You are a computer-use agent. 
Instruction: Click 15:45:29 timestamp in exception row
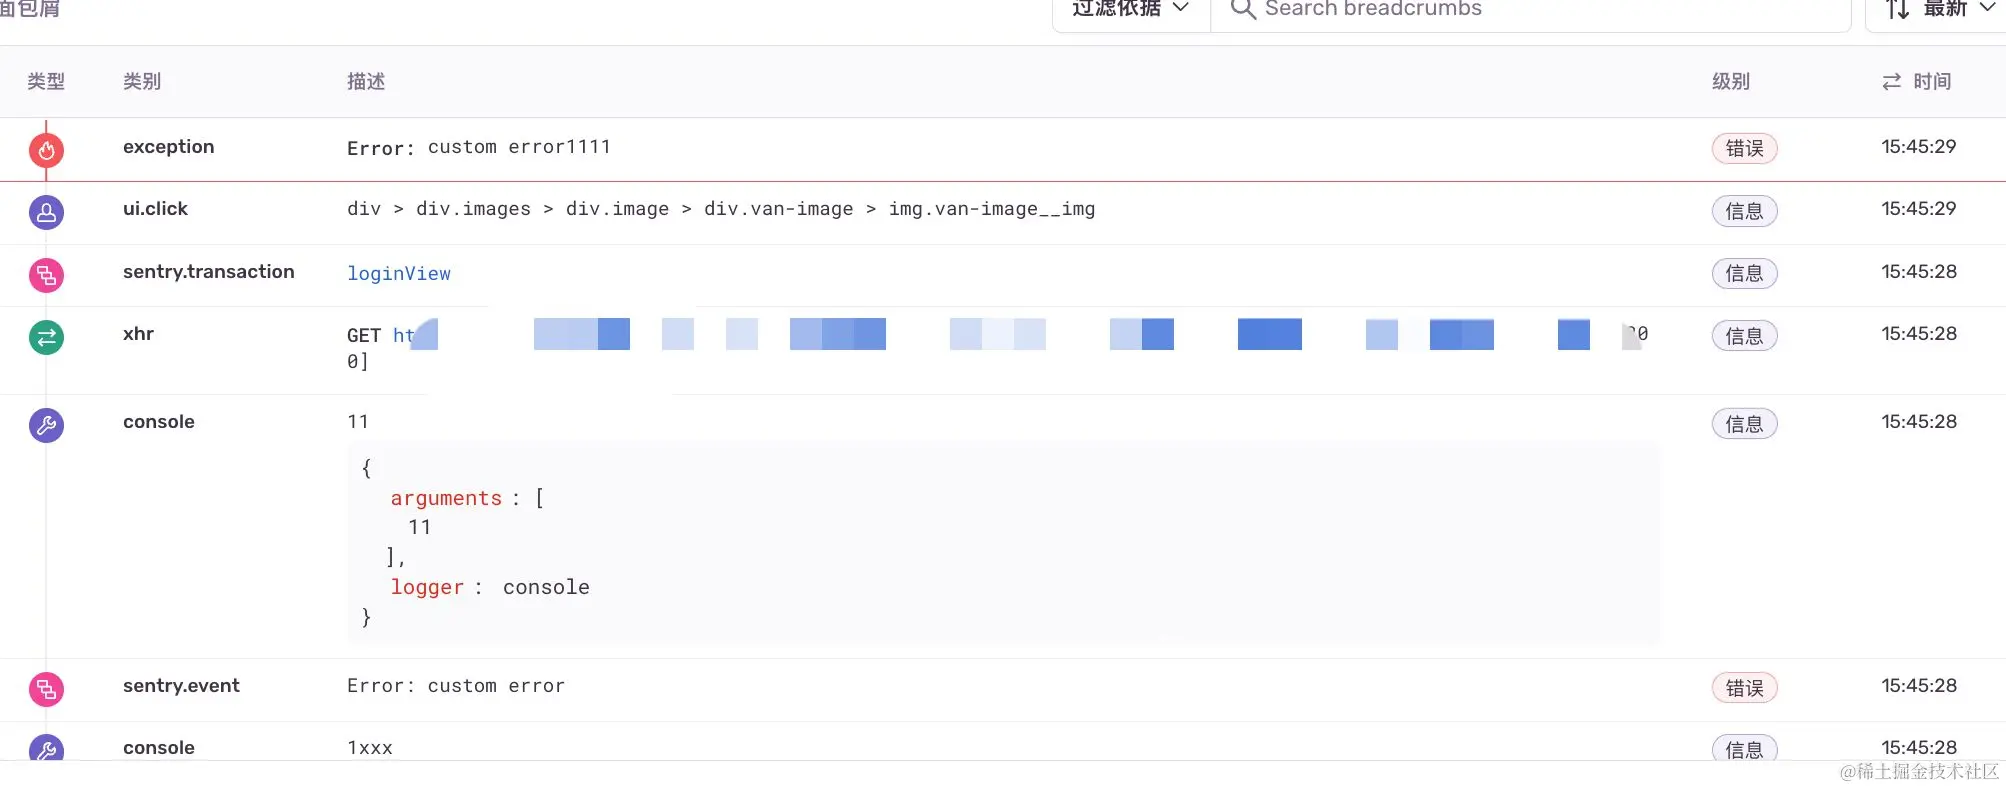tap(1919, 147)
